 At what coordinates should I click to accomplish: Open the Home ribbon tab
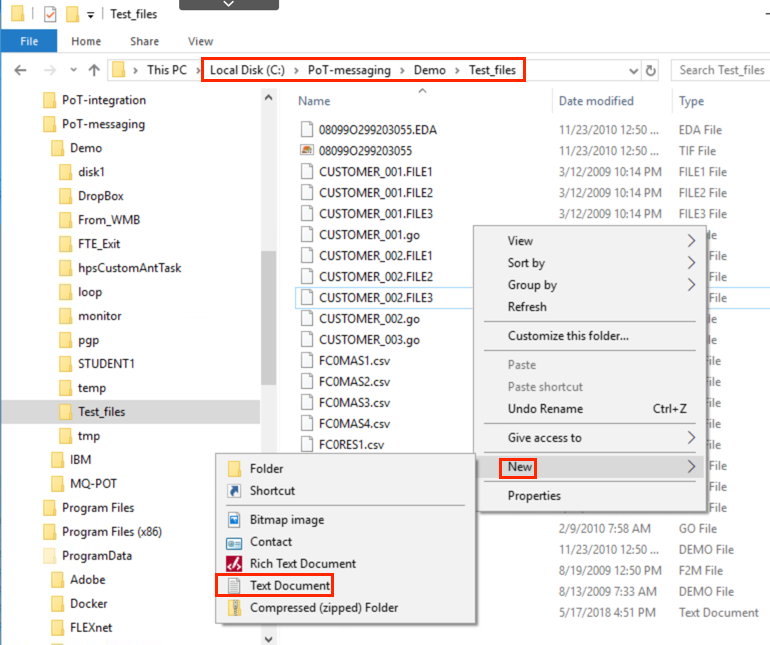click(x=86, y=41)
